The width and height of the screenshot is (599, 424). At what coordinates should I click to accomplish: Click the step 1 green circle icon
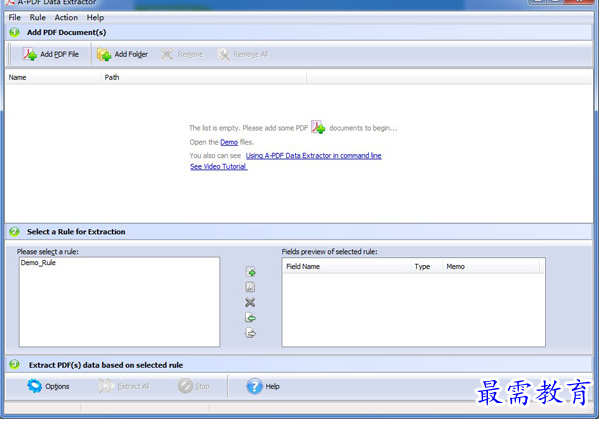(15, 32)
